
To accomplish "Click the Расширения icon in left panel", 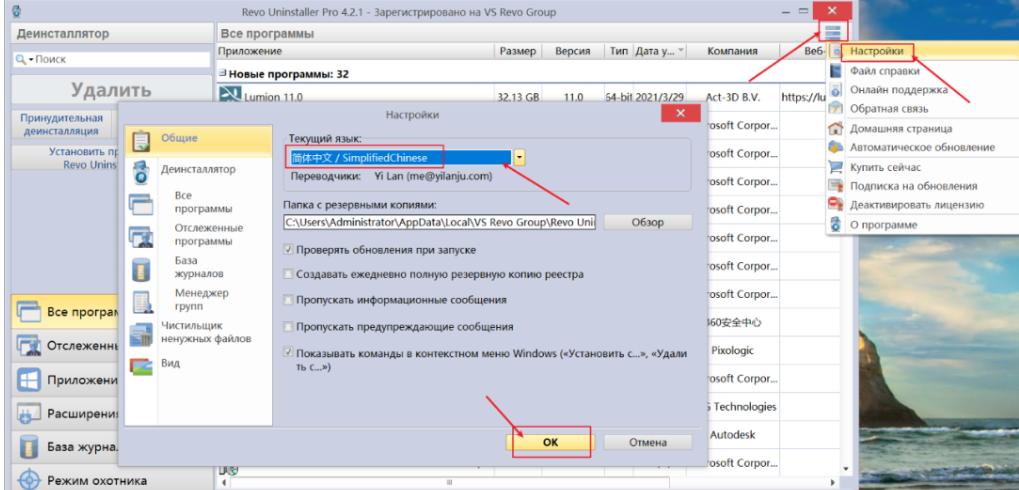I will (x=29, y=414).
